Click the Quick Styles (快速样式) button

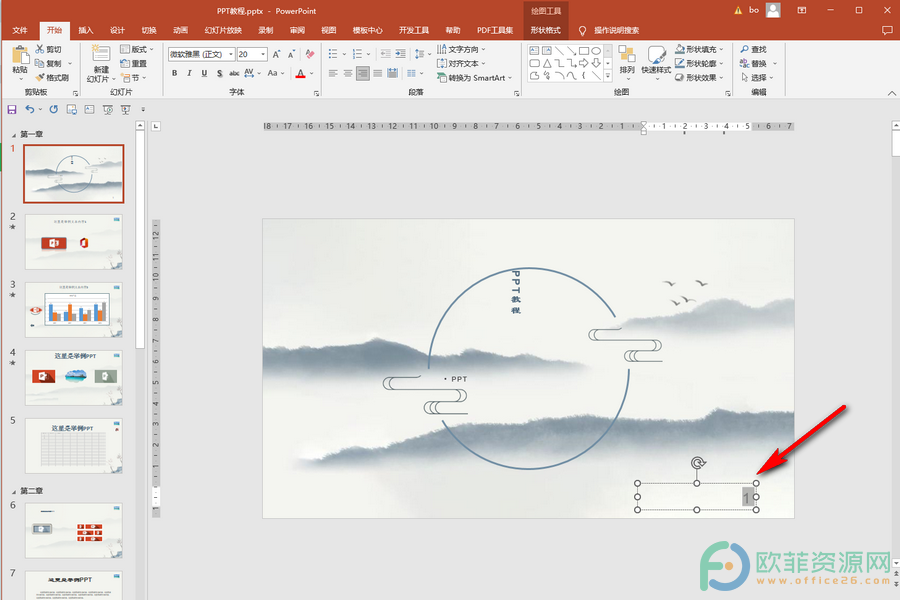click(656, 61)
